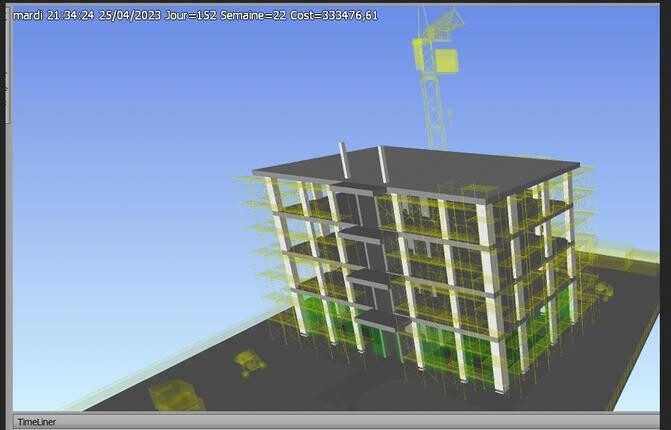Viewport: 671px width, 430px height.
Task: Click the Jour=152 overlay text
Action: tap(190, 15)
